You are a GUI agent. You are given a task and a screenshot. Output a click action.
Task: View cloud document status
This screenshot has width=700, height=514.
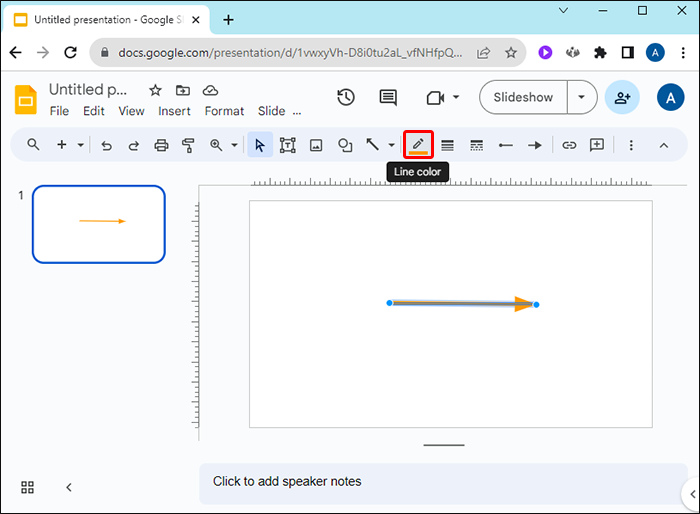(210, 90)
